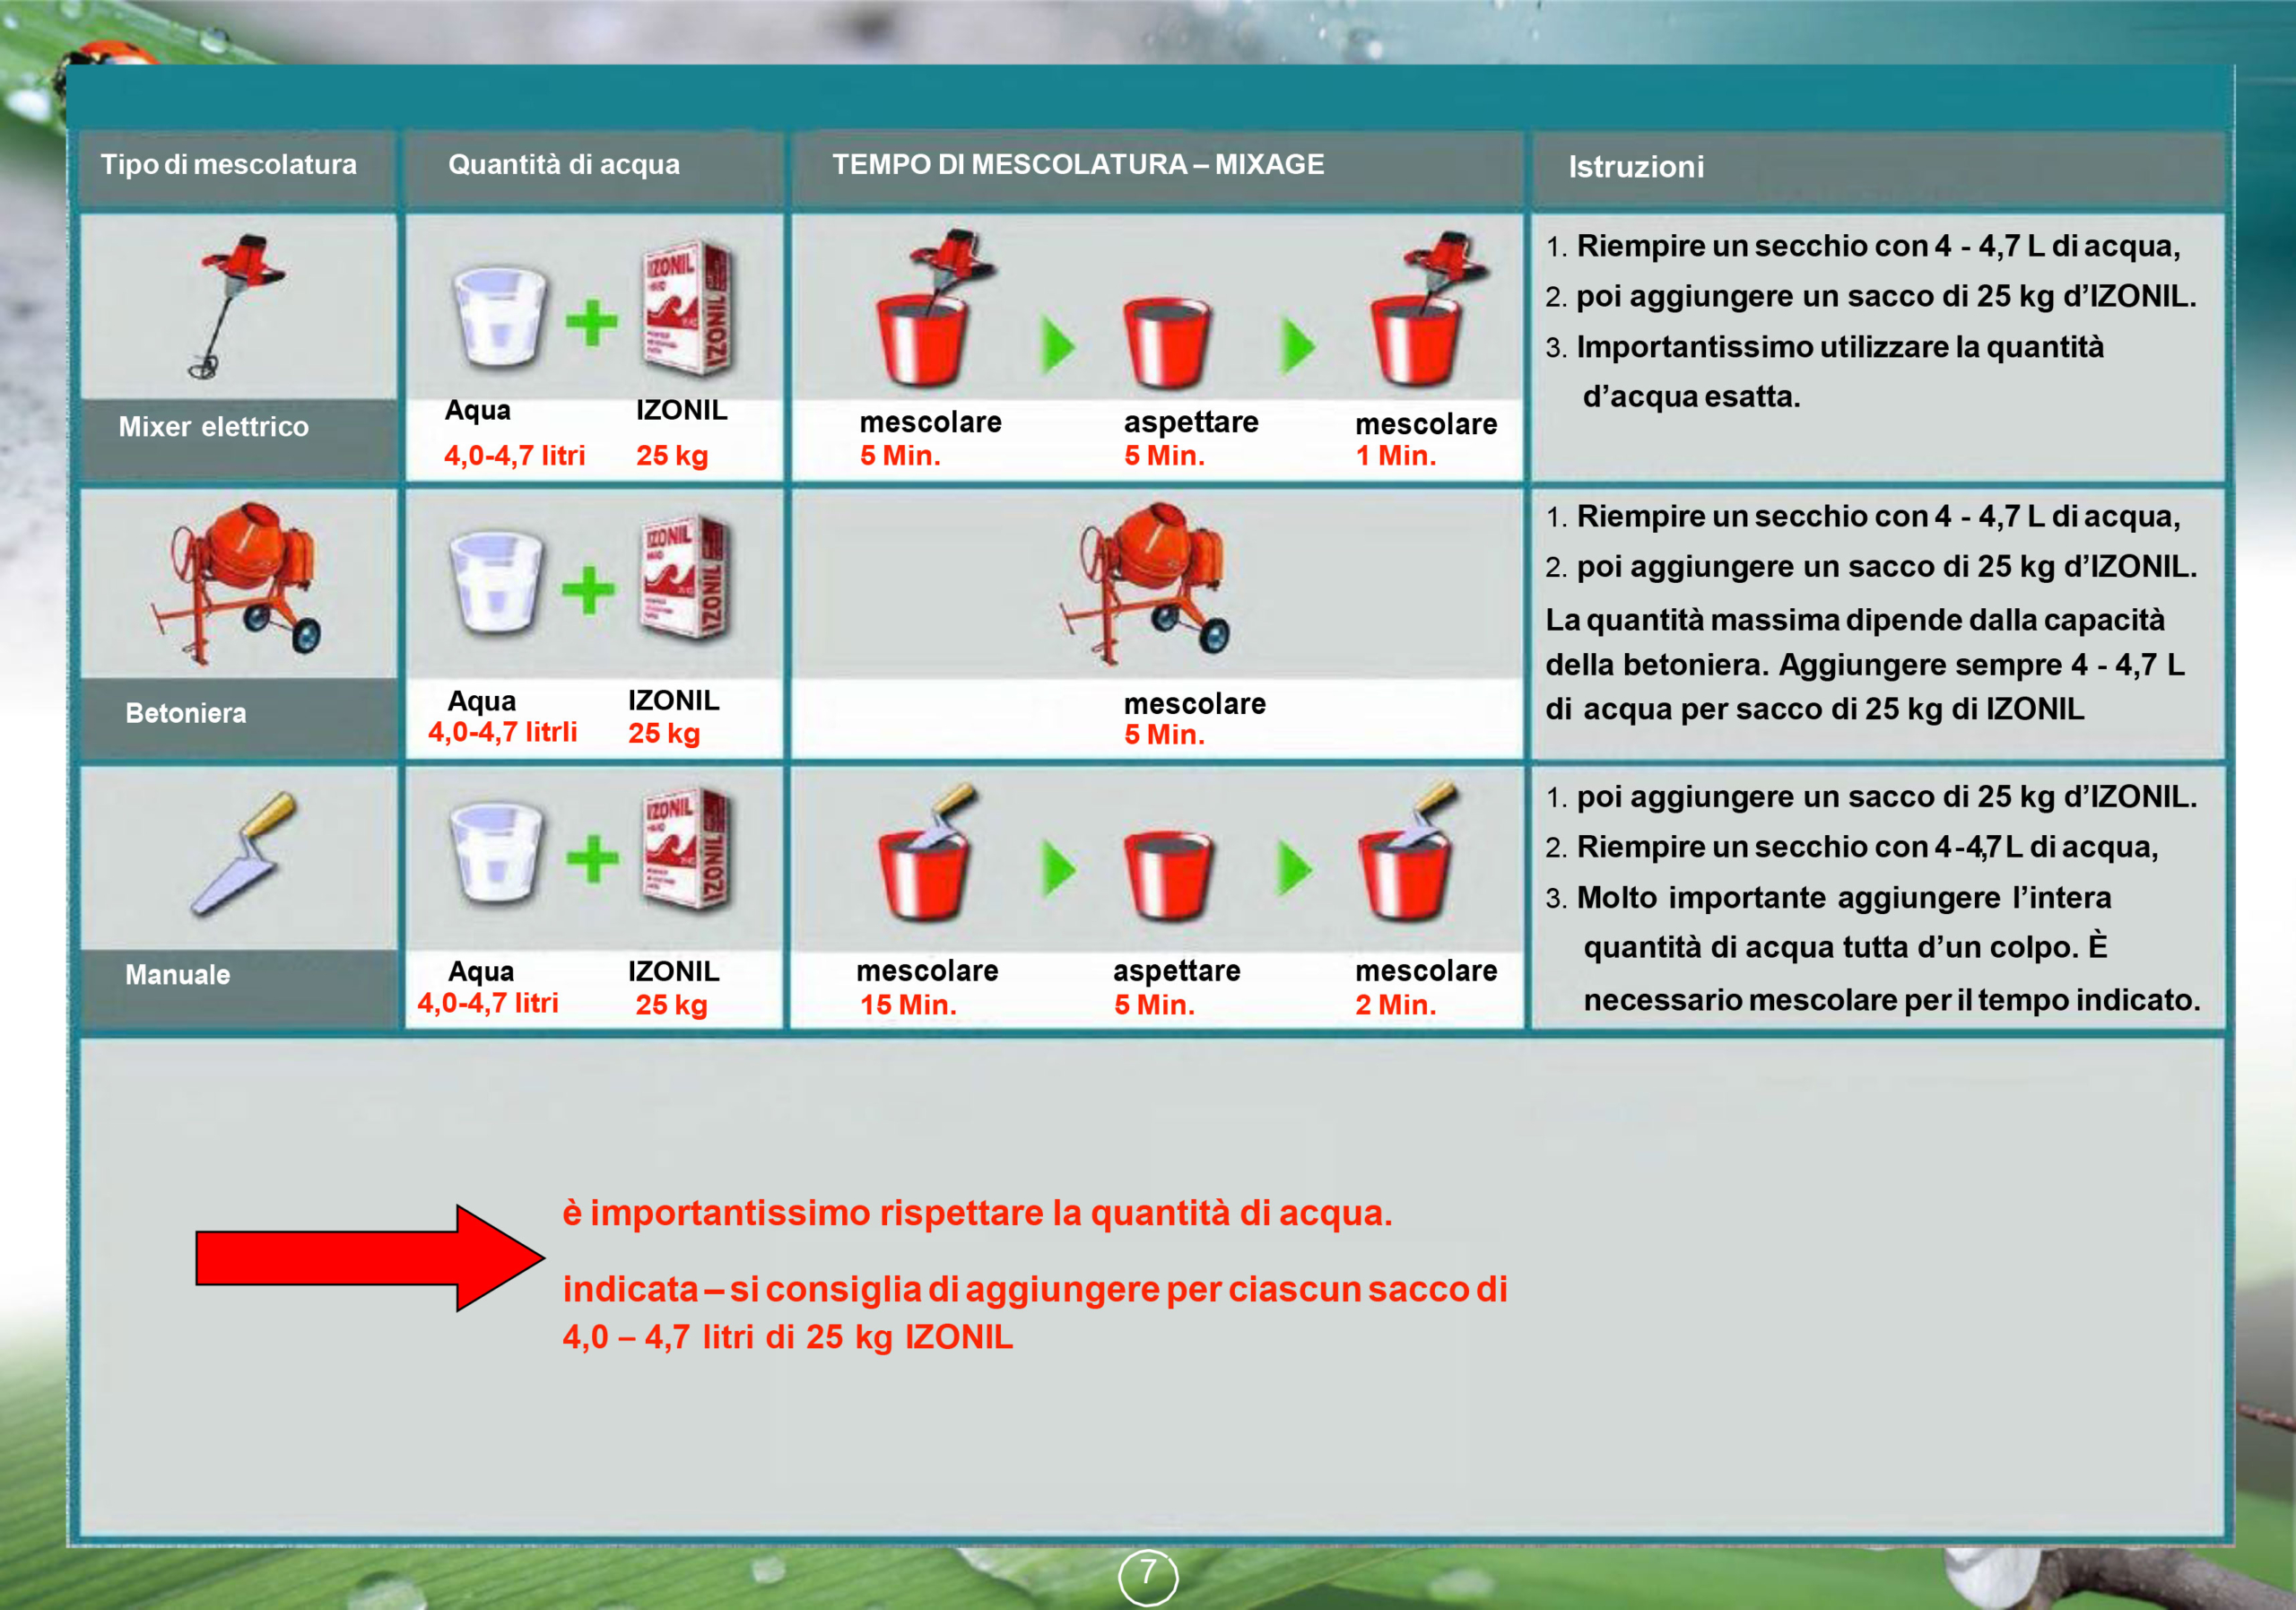Click '4,0-4,7 litri' in Mixer elettrico row
This screenshot has width=2296, height=1610.
point(515,456)
